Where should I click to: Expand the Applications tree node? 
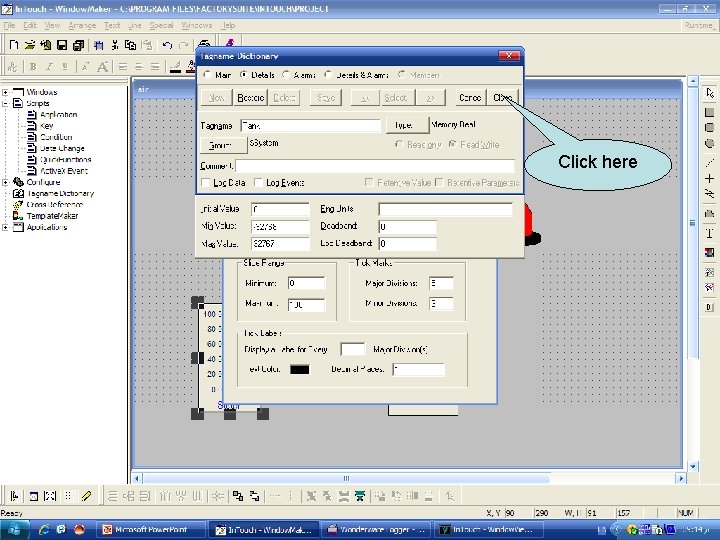pyautogui.click(x=6, y=227)
